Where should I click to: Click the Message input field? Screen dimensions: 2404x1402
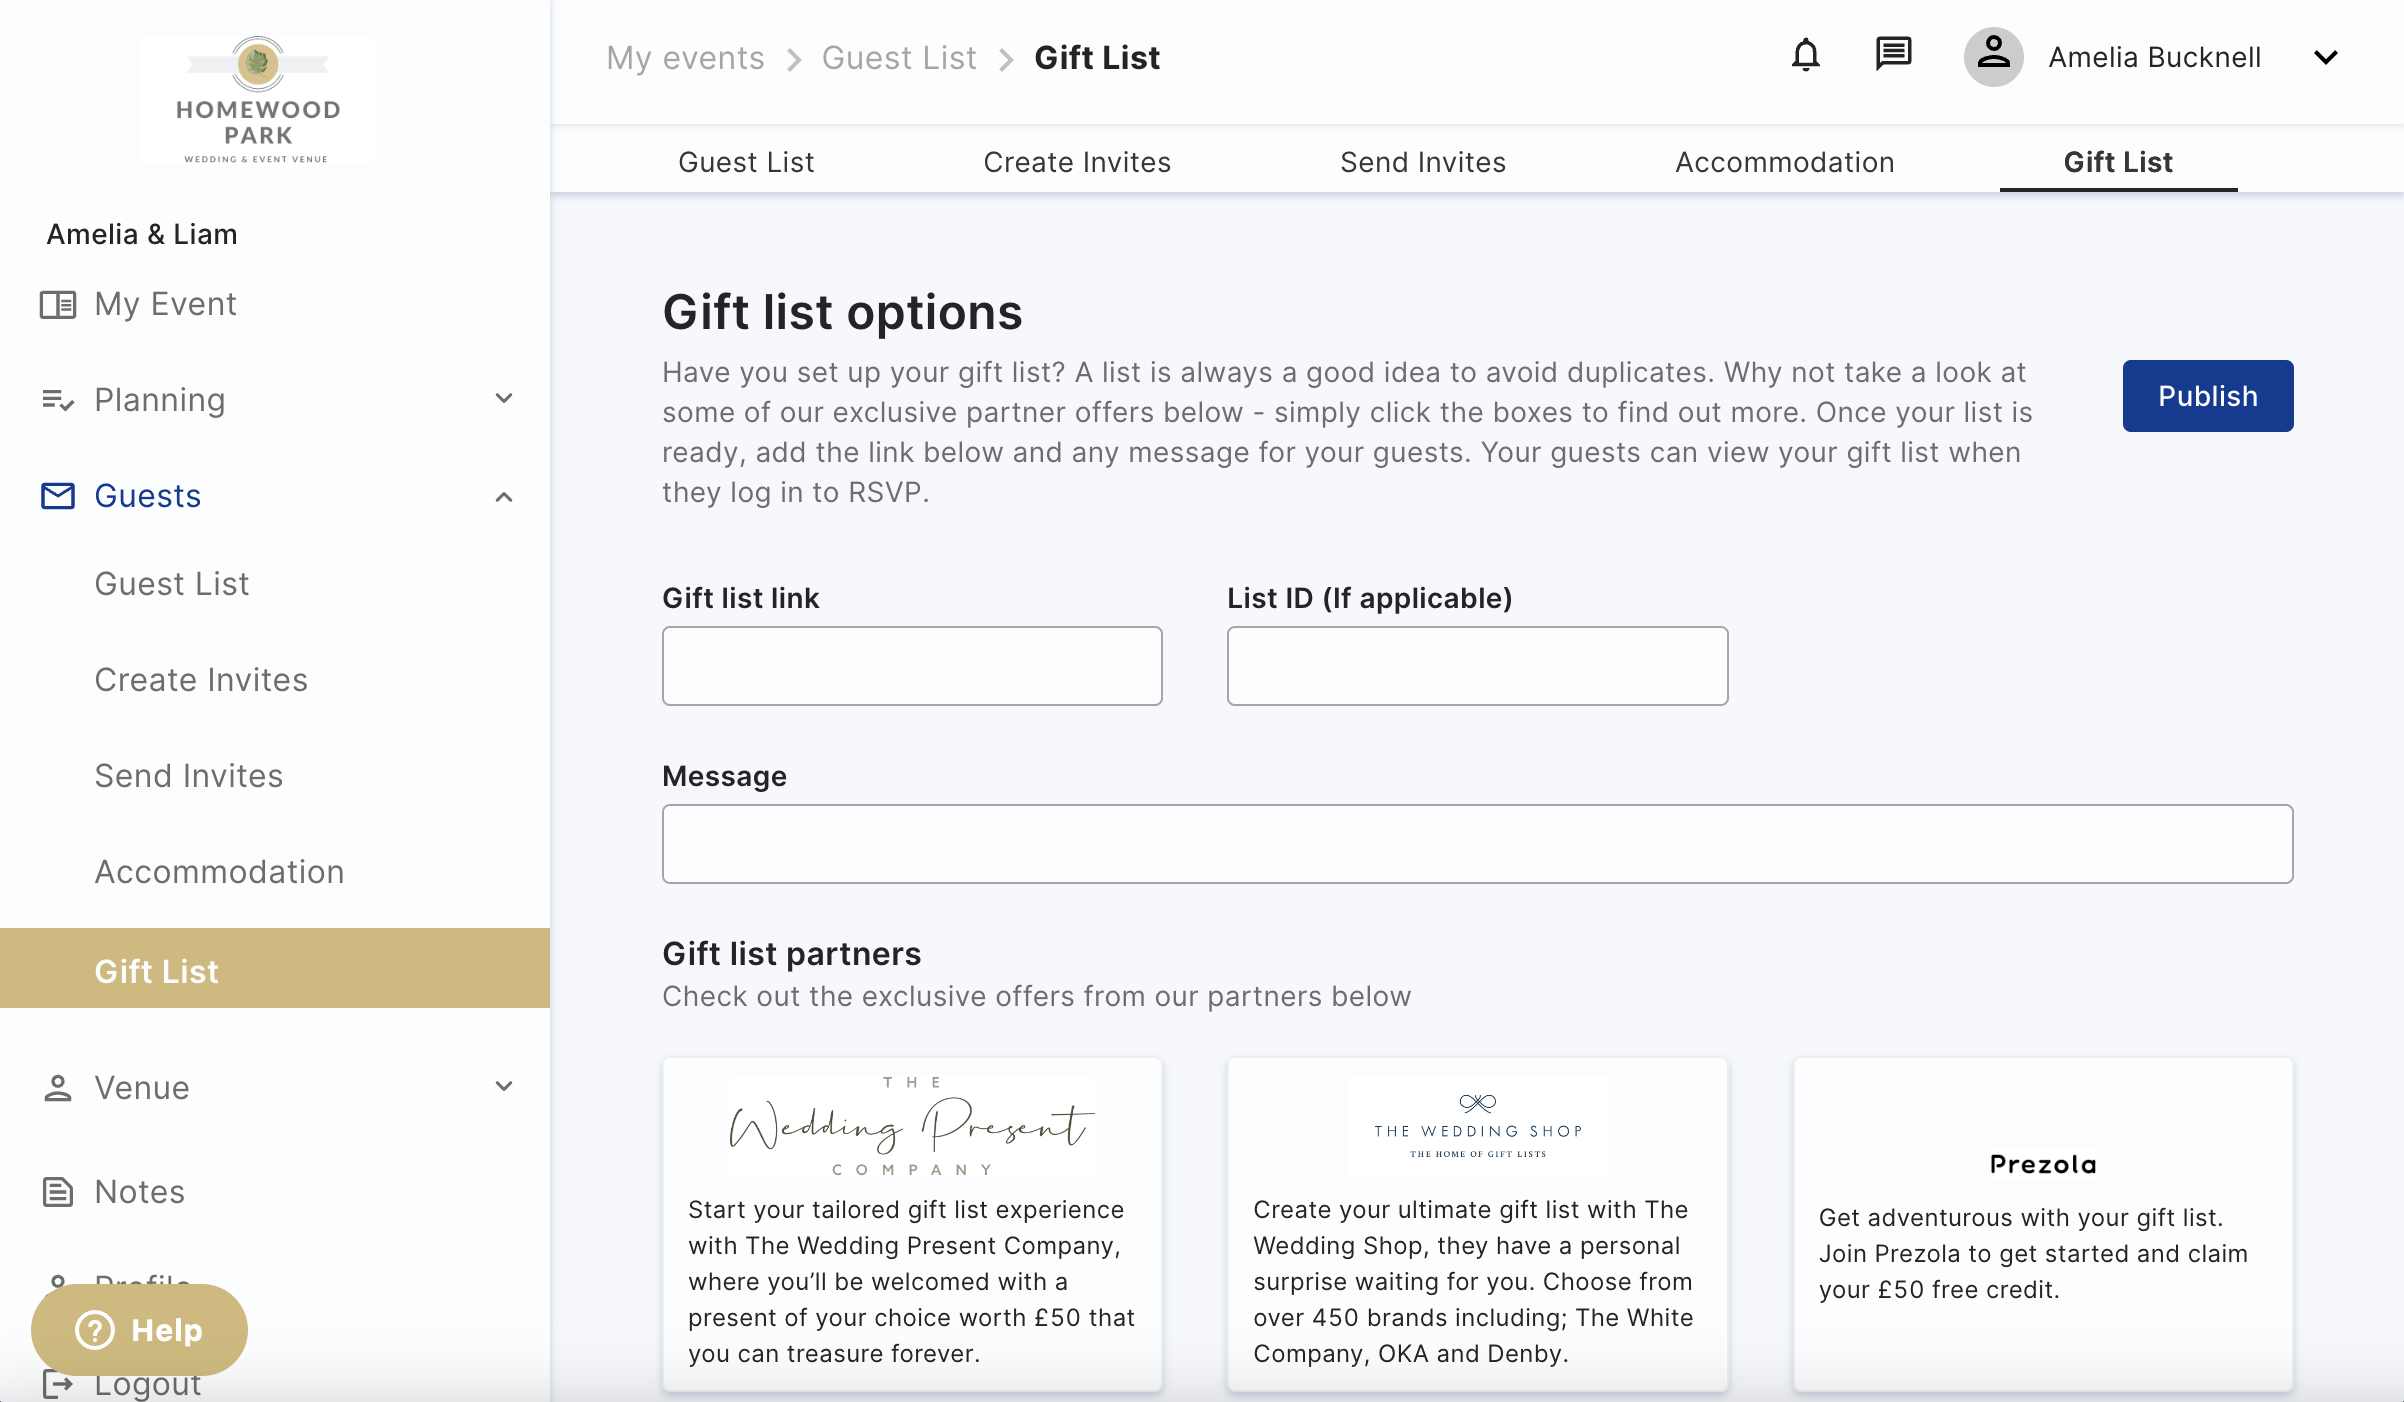1477,844
